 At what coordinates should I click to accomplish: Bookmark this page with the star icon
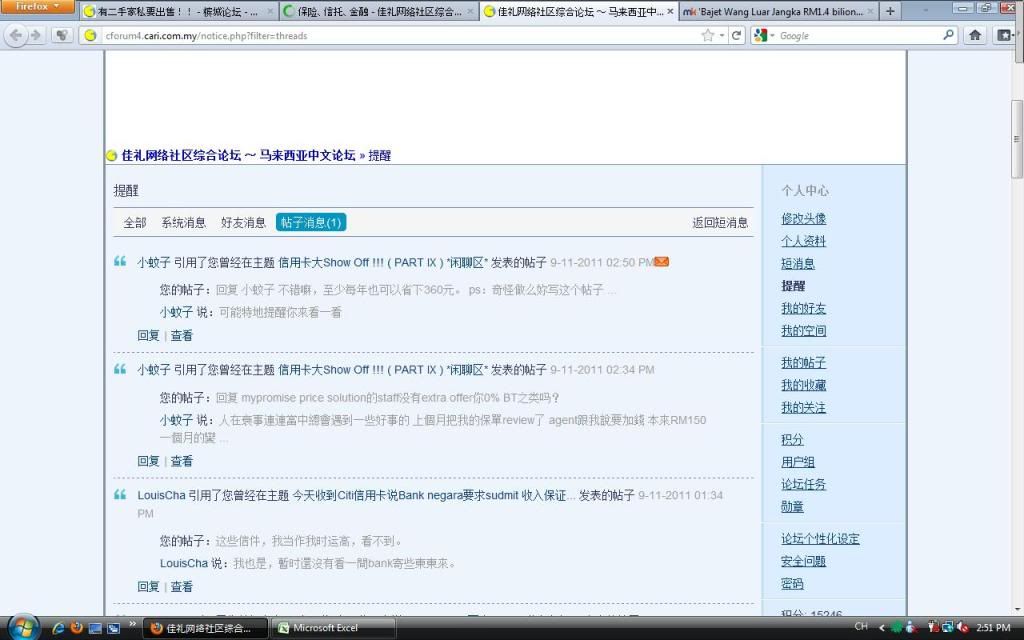point(708,35)
